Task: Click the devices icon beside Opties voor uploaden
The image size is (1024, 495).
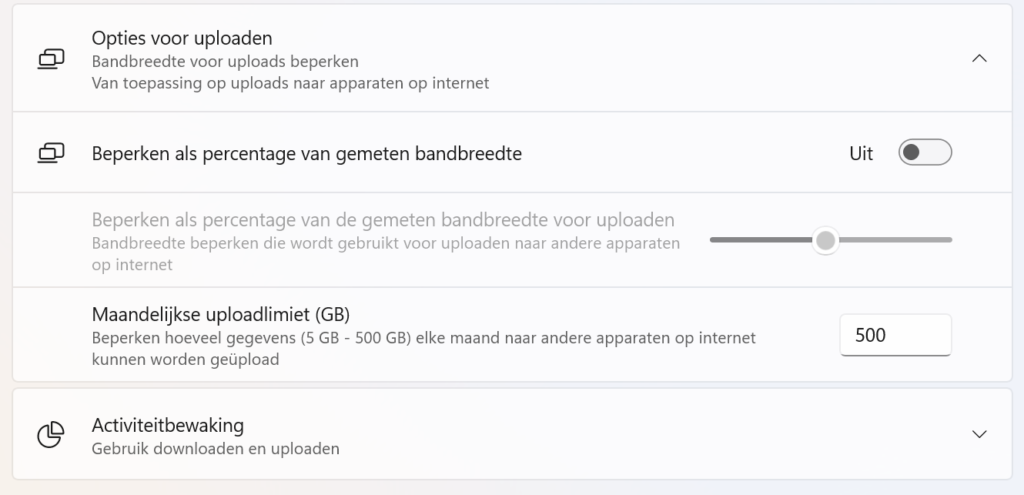Action: pyautogui.click(x=51, y=59)
